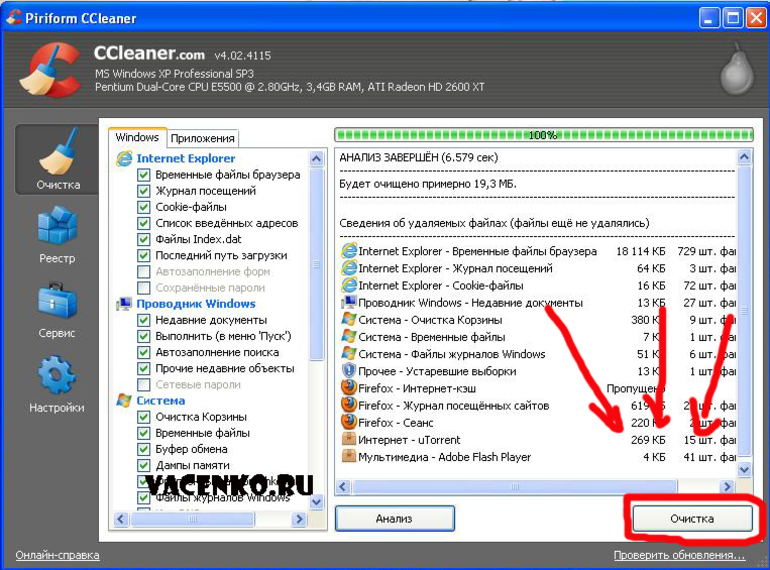Uncheck IE Cookie-файлы checkbox

tap(143, 207)
